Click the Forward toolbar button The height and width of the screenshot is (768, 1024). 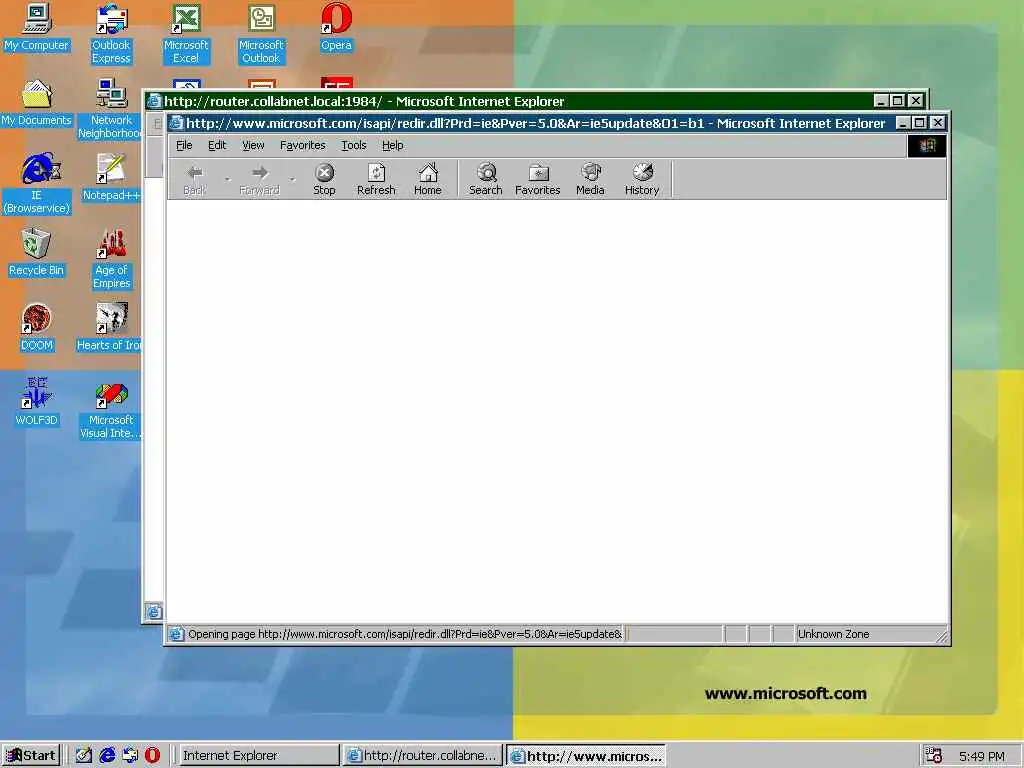coord(259,180)
